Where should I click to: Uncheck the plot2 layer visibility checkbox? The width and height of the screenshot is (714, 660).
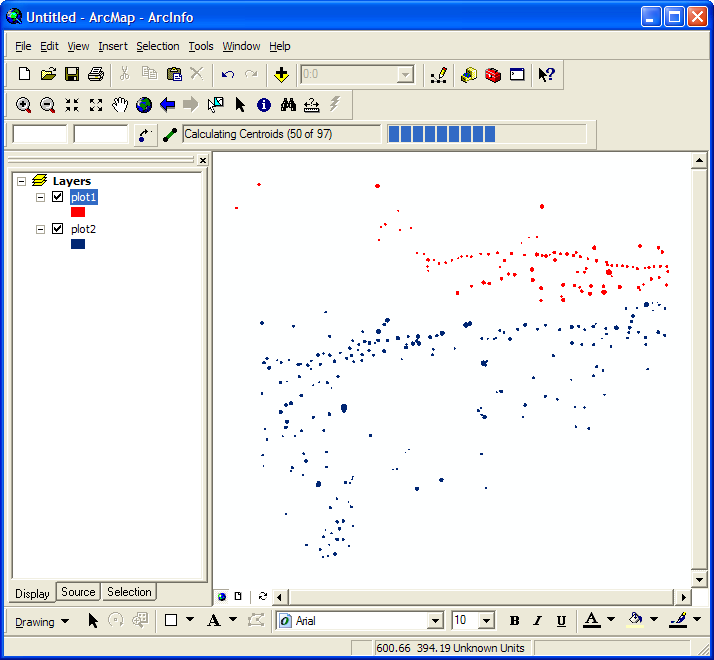57,229
